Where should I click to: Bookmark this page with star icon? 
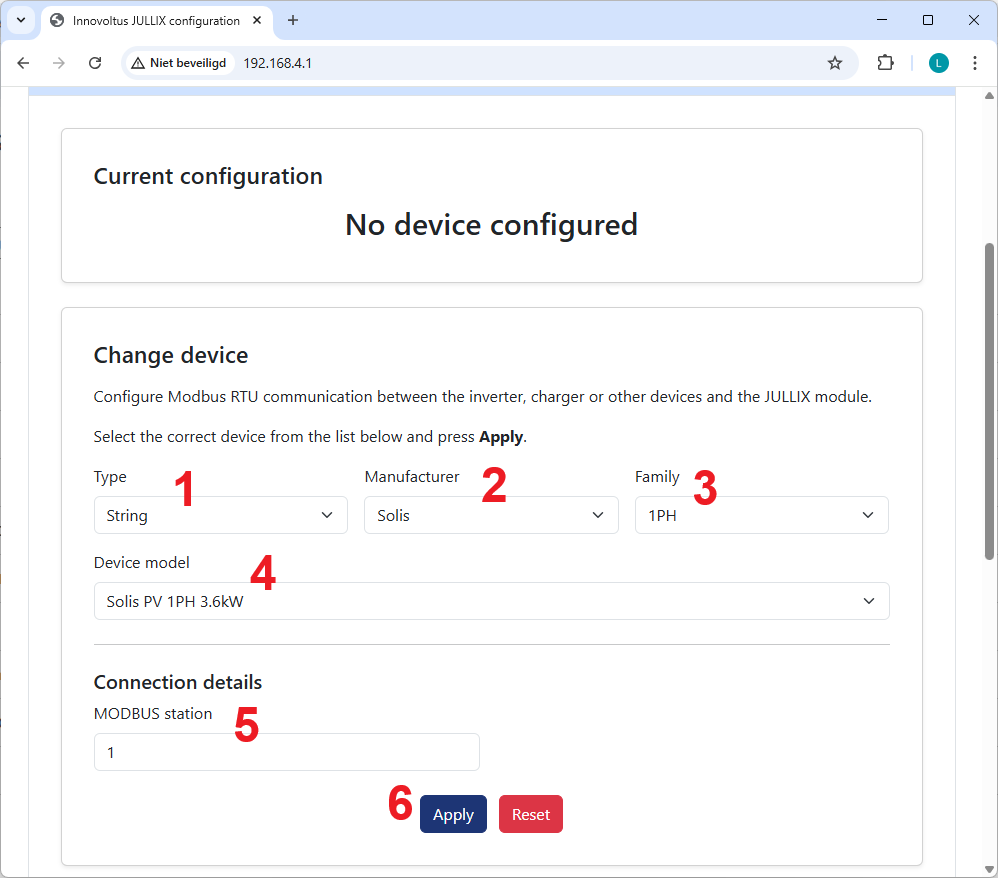[x=835, y=63]
